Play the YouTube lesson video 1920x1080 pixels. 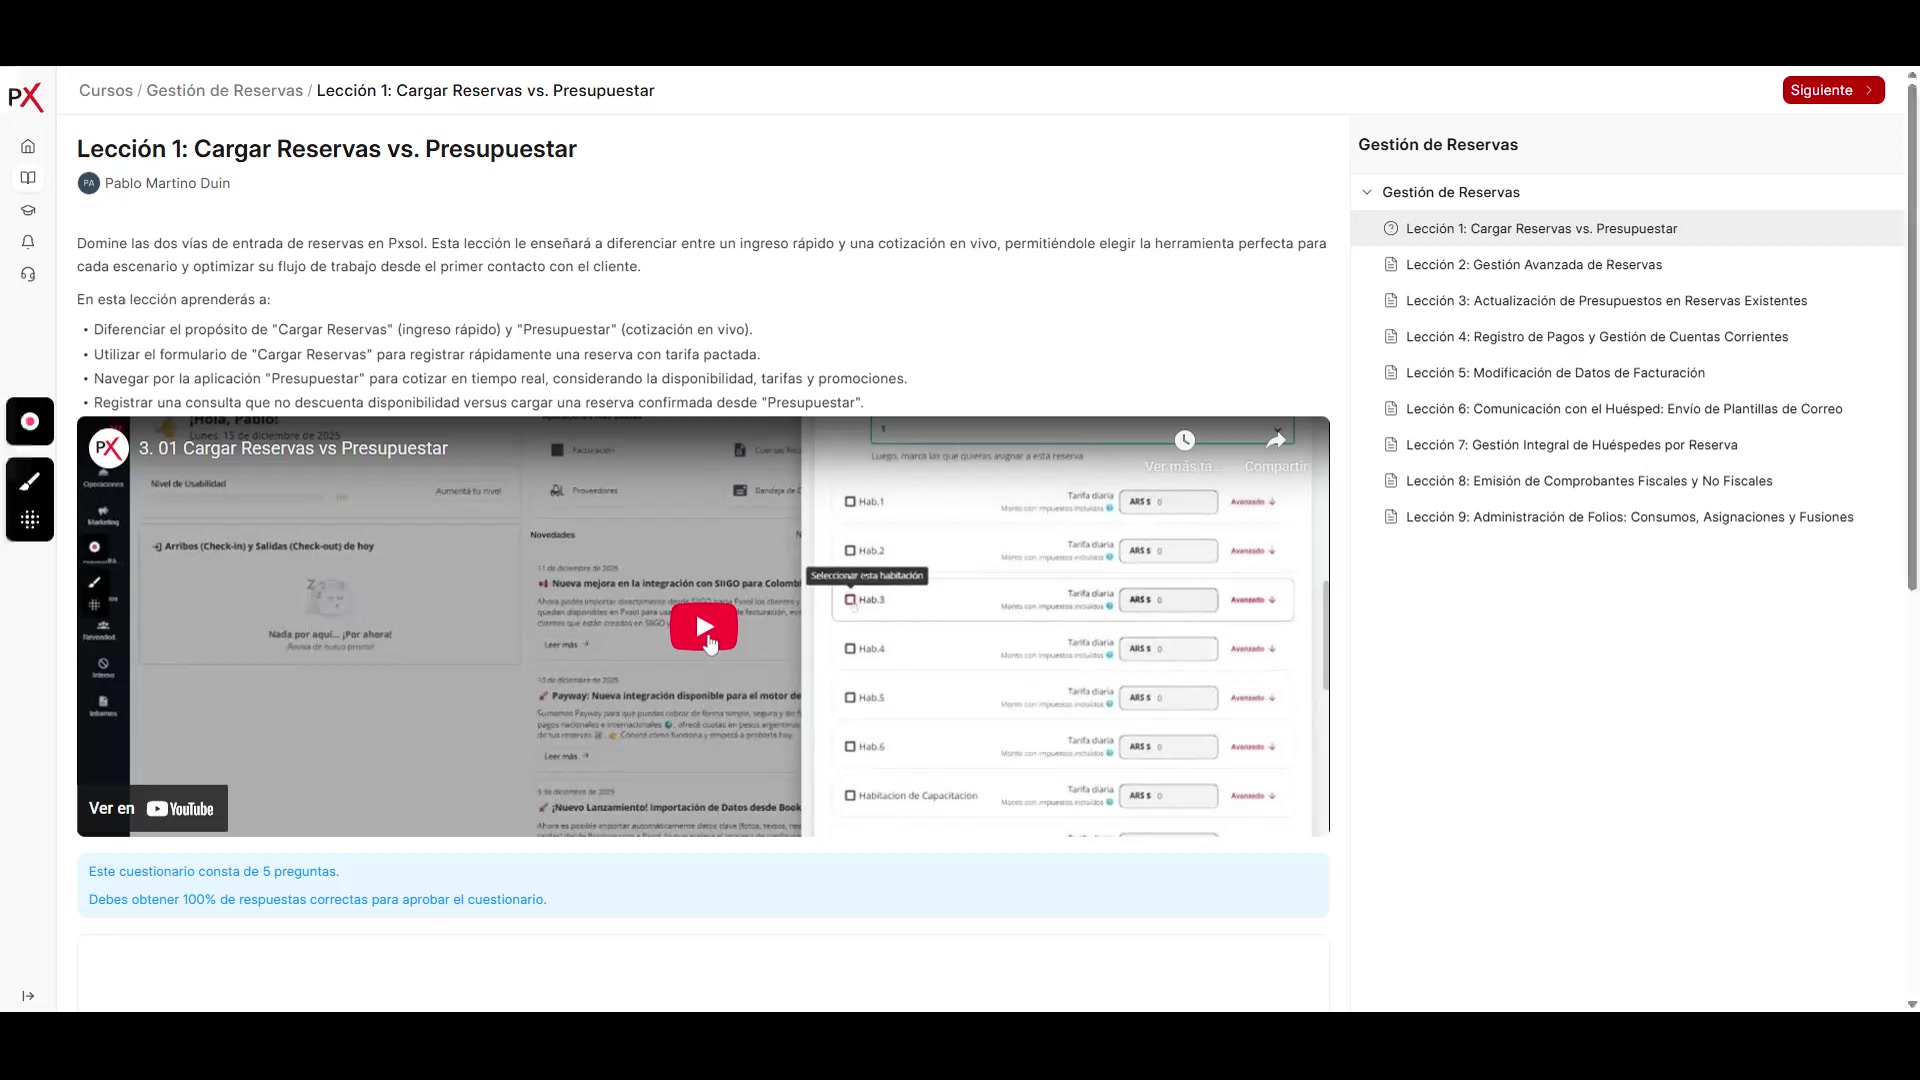(703, 627)
